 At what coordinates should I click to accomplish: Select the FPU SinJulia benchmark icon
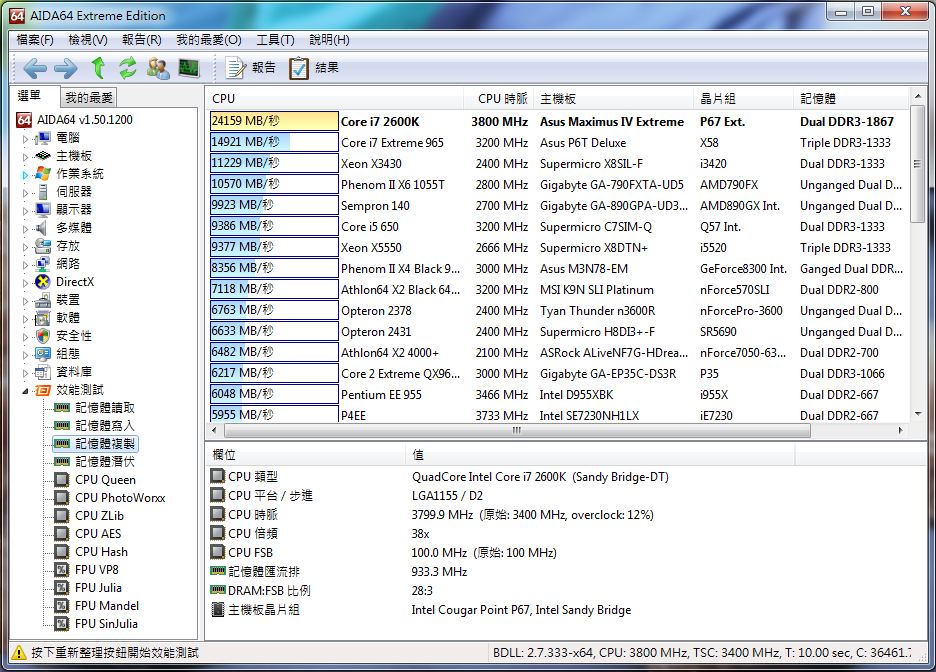click(61, 624)
